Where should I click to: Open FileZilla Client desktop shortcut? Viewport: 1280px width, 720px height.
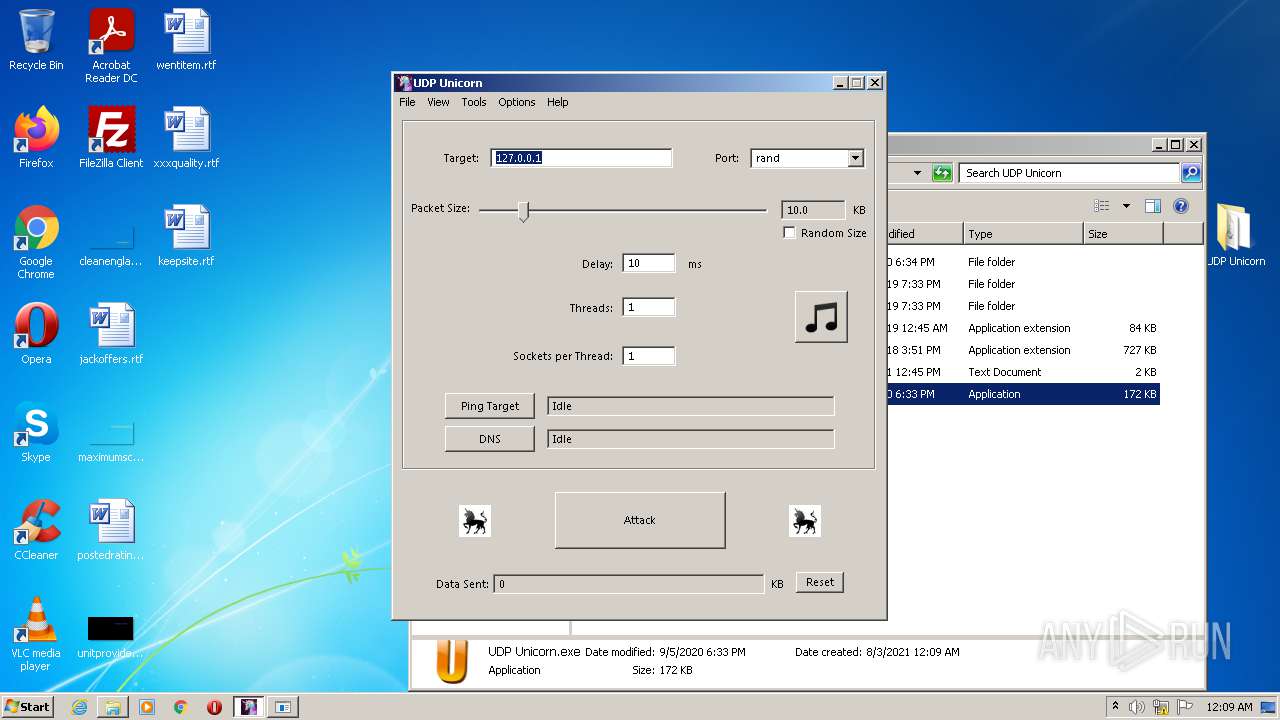(x=111, y=138)
